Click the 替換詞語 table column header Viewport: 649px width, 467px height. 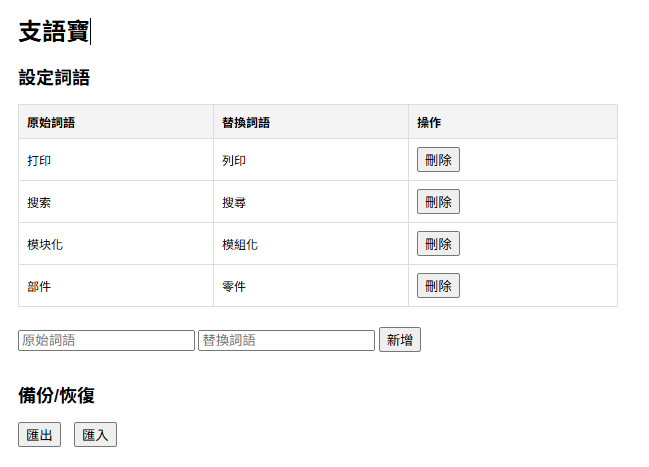(246, 122)
